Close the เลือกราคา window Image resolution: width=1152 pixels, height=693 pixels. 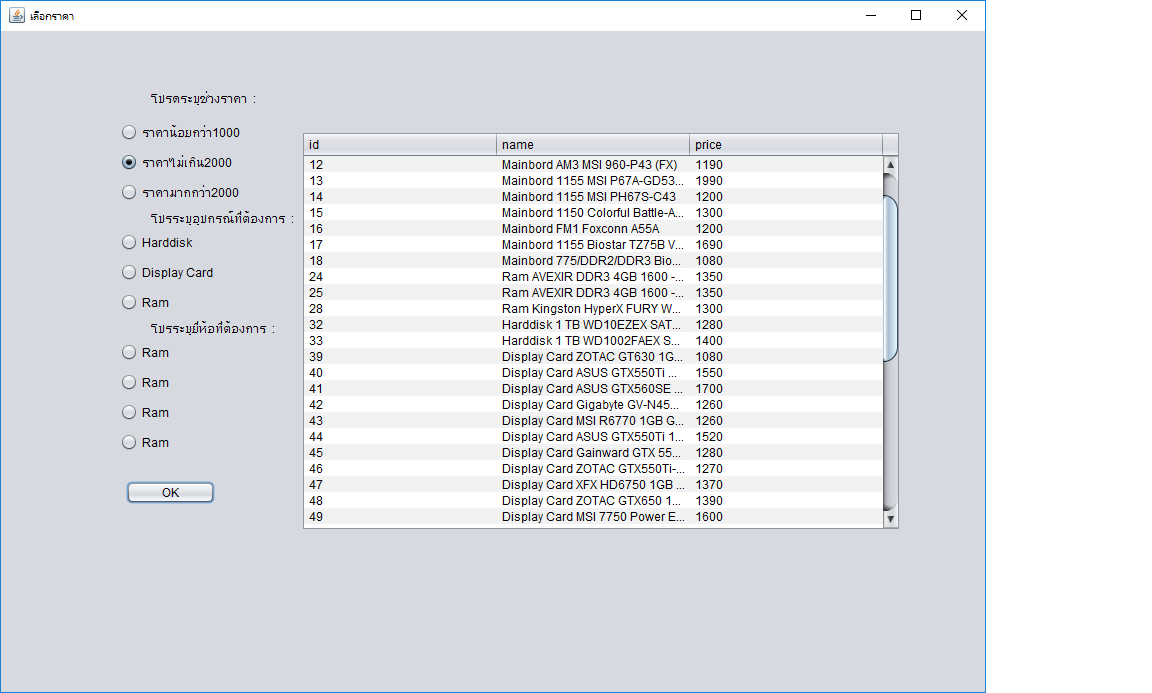(x=962, y=15)
